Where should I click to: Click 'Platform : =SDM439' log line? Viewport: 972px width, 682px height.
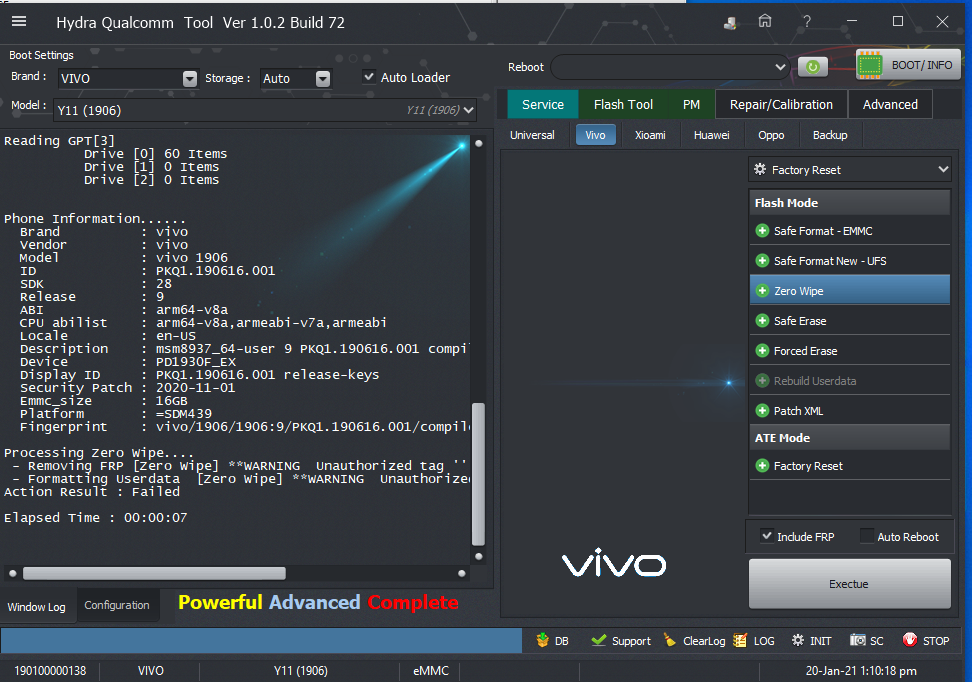coord(115,414)
